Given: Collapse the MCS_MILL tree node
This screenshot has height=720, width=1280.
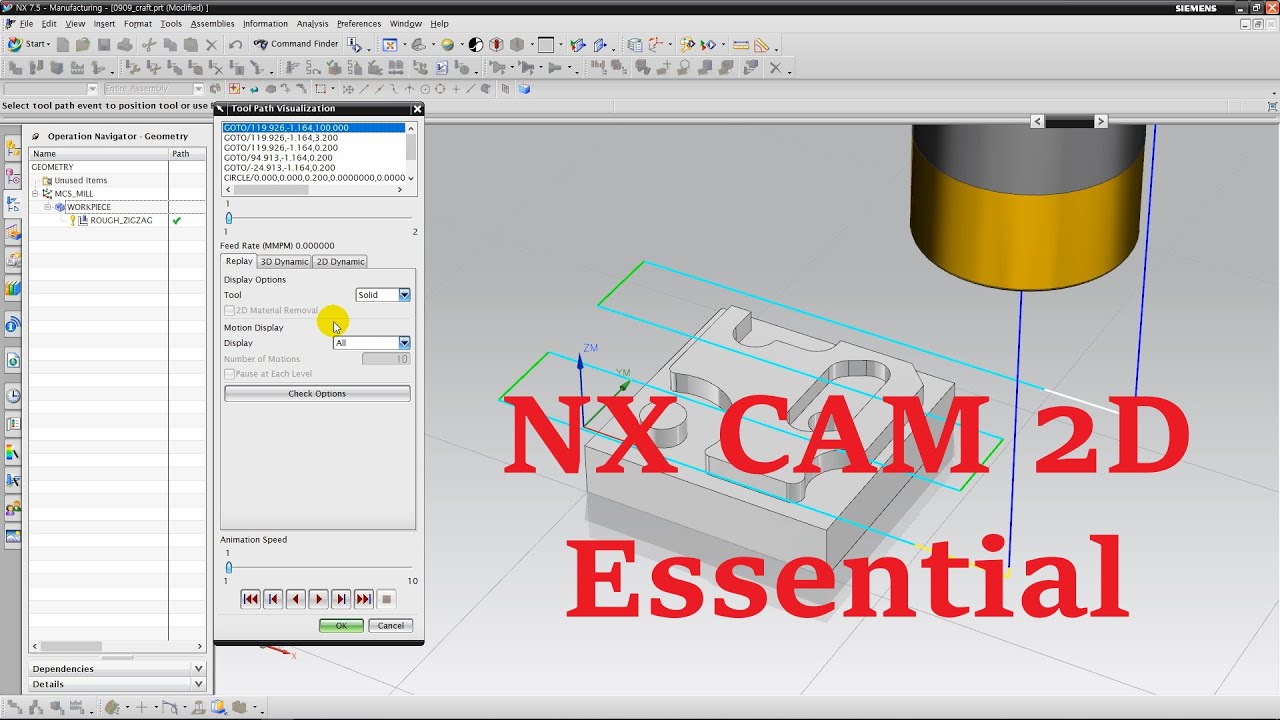Looking at the screenshot, I should click(x=35, y=194).
